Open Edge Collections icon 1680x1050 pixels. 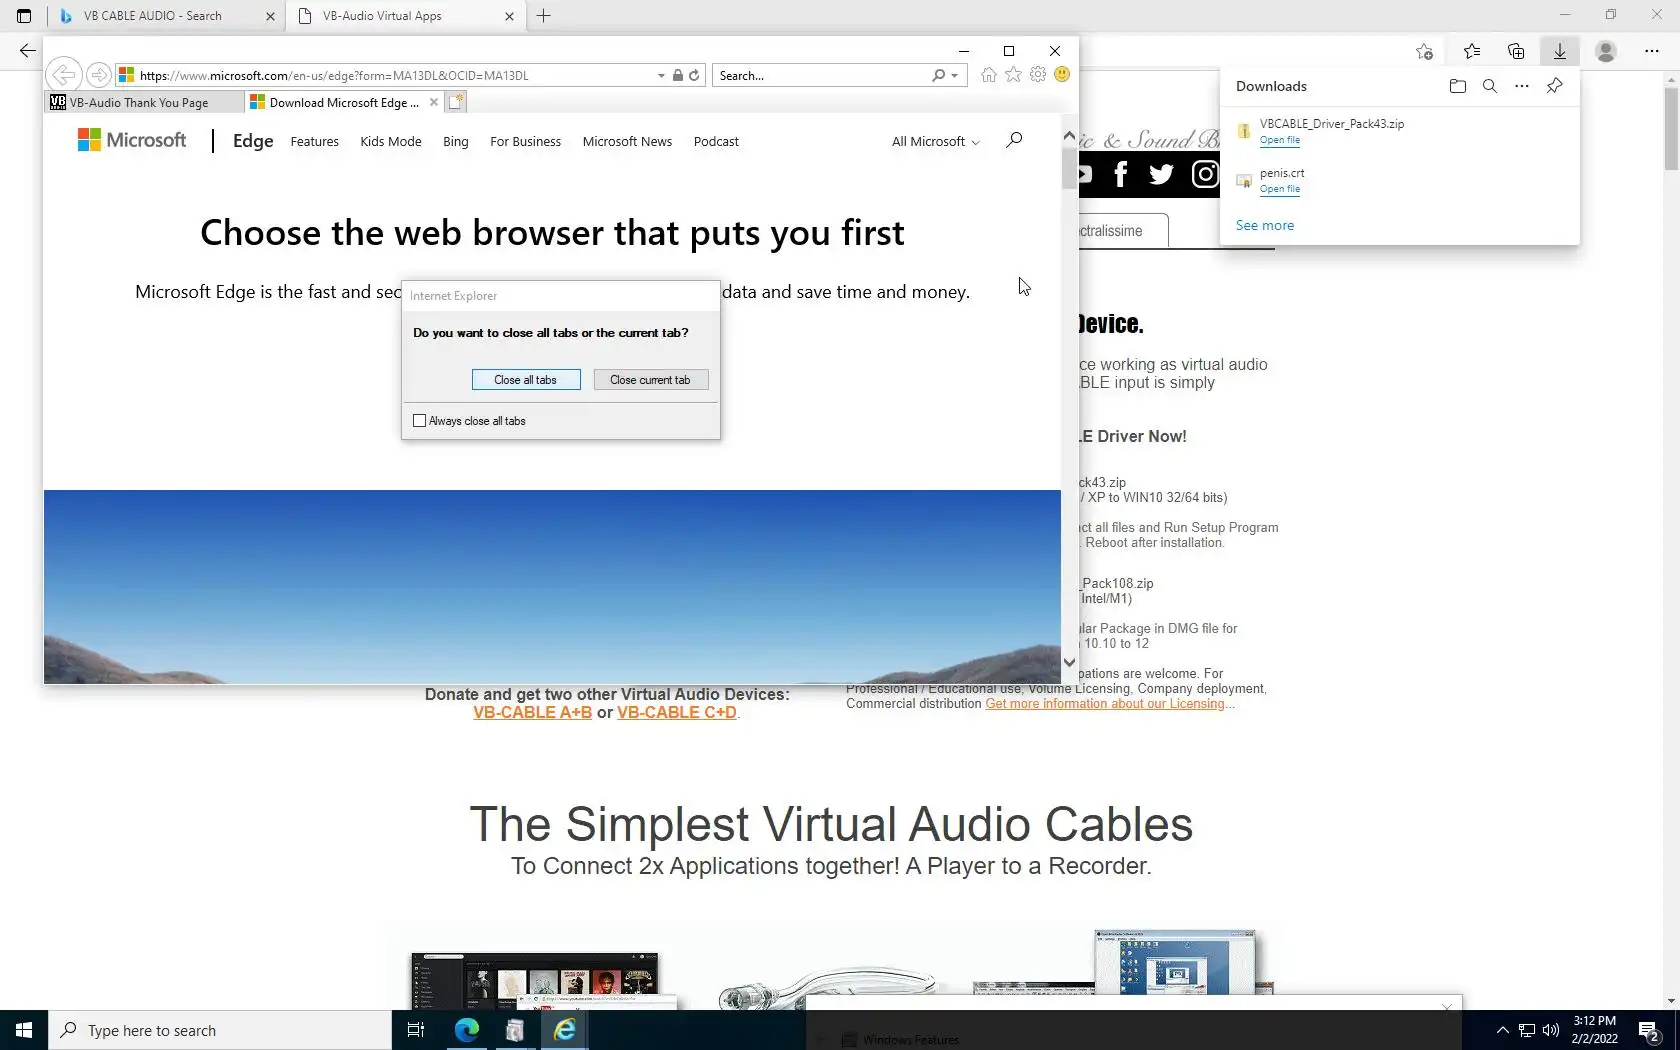[1516, 51]
